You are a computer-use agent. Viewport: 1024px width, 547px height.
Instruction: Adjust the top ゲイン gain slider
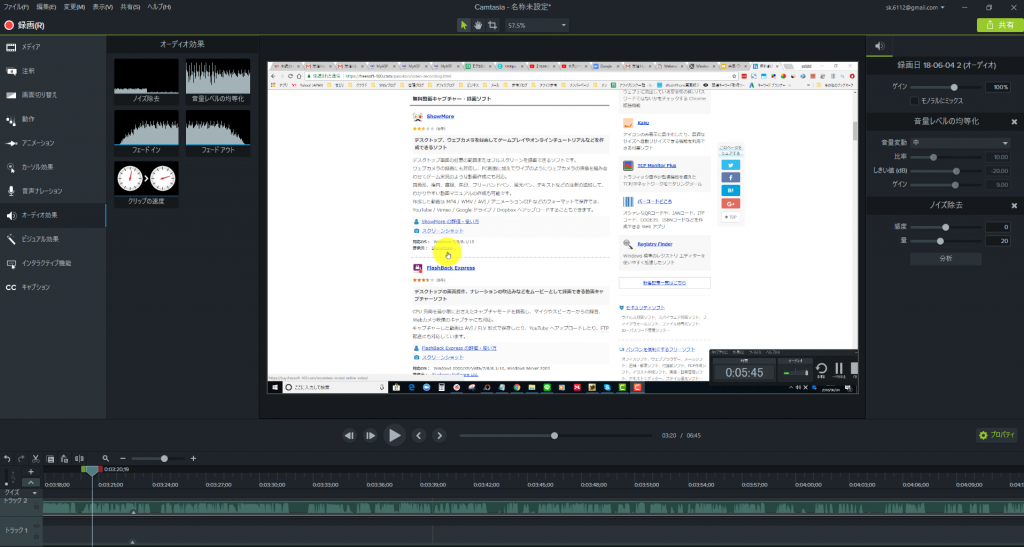[946, 87]
